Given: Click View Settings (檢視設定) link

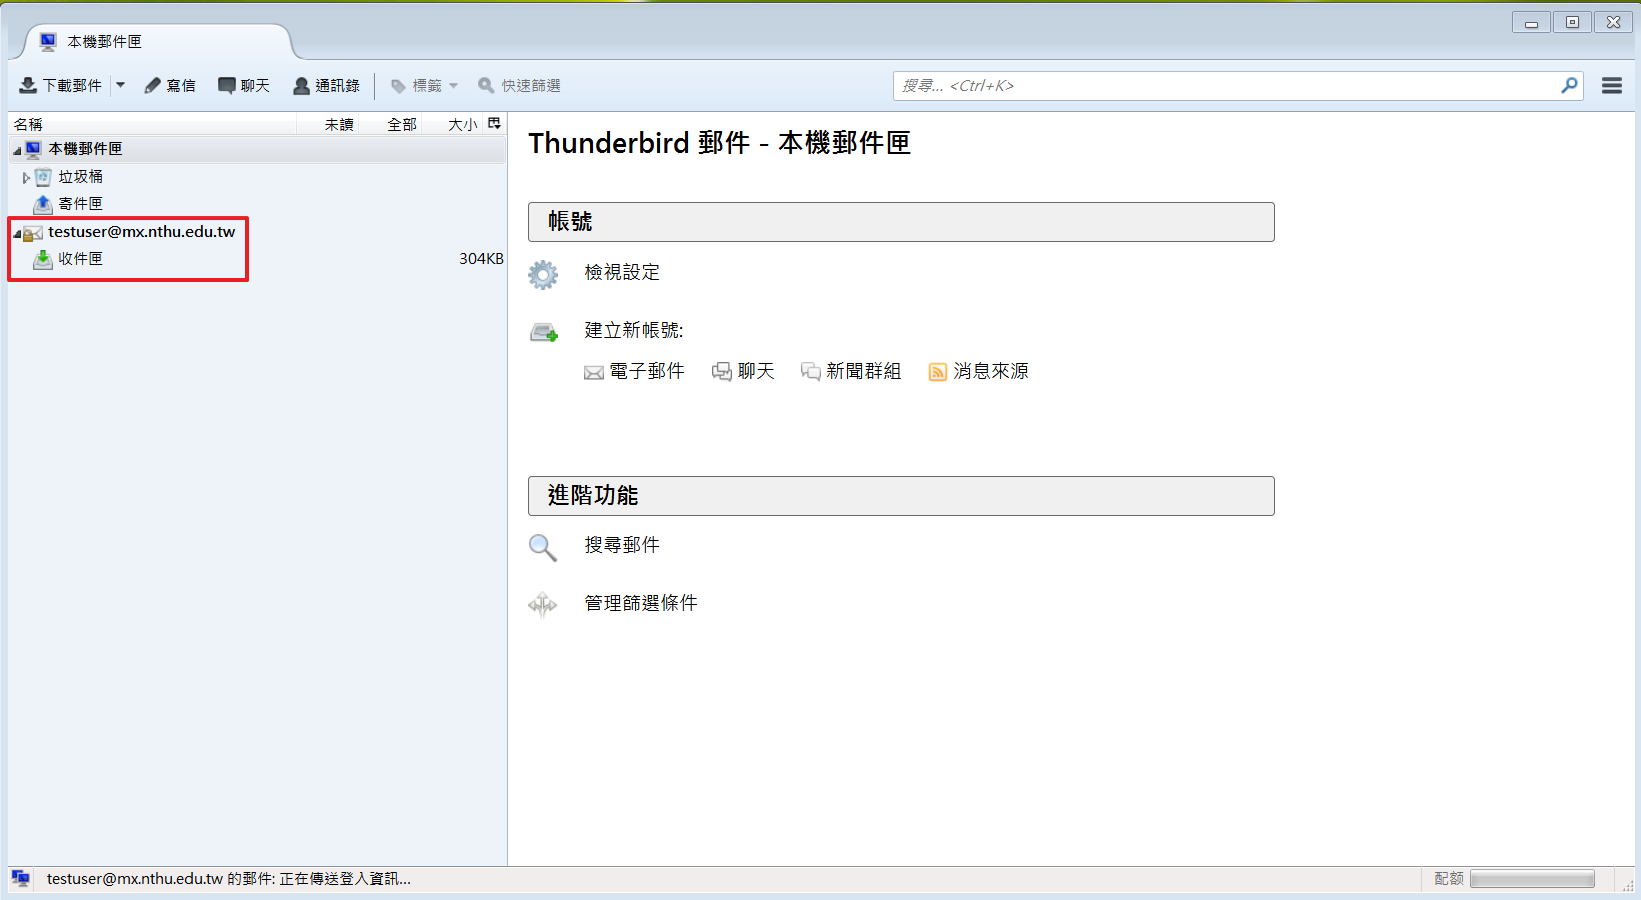Looking at the screenshot, I should pos(621,273).
